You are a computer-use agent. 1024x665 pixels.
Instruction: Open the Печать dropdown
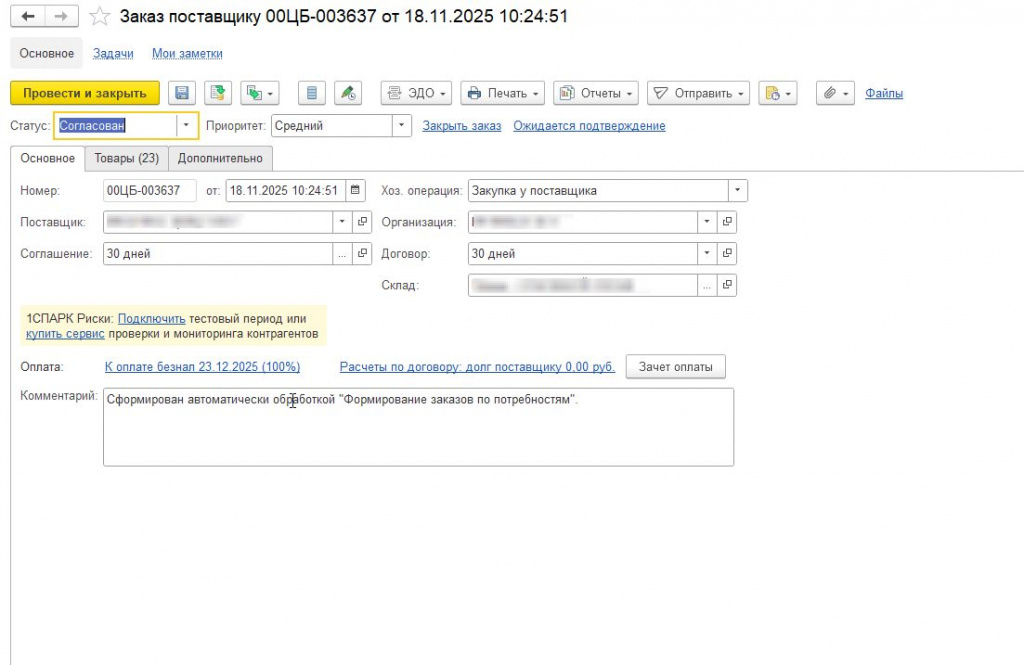(x=502, y=93)
